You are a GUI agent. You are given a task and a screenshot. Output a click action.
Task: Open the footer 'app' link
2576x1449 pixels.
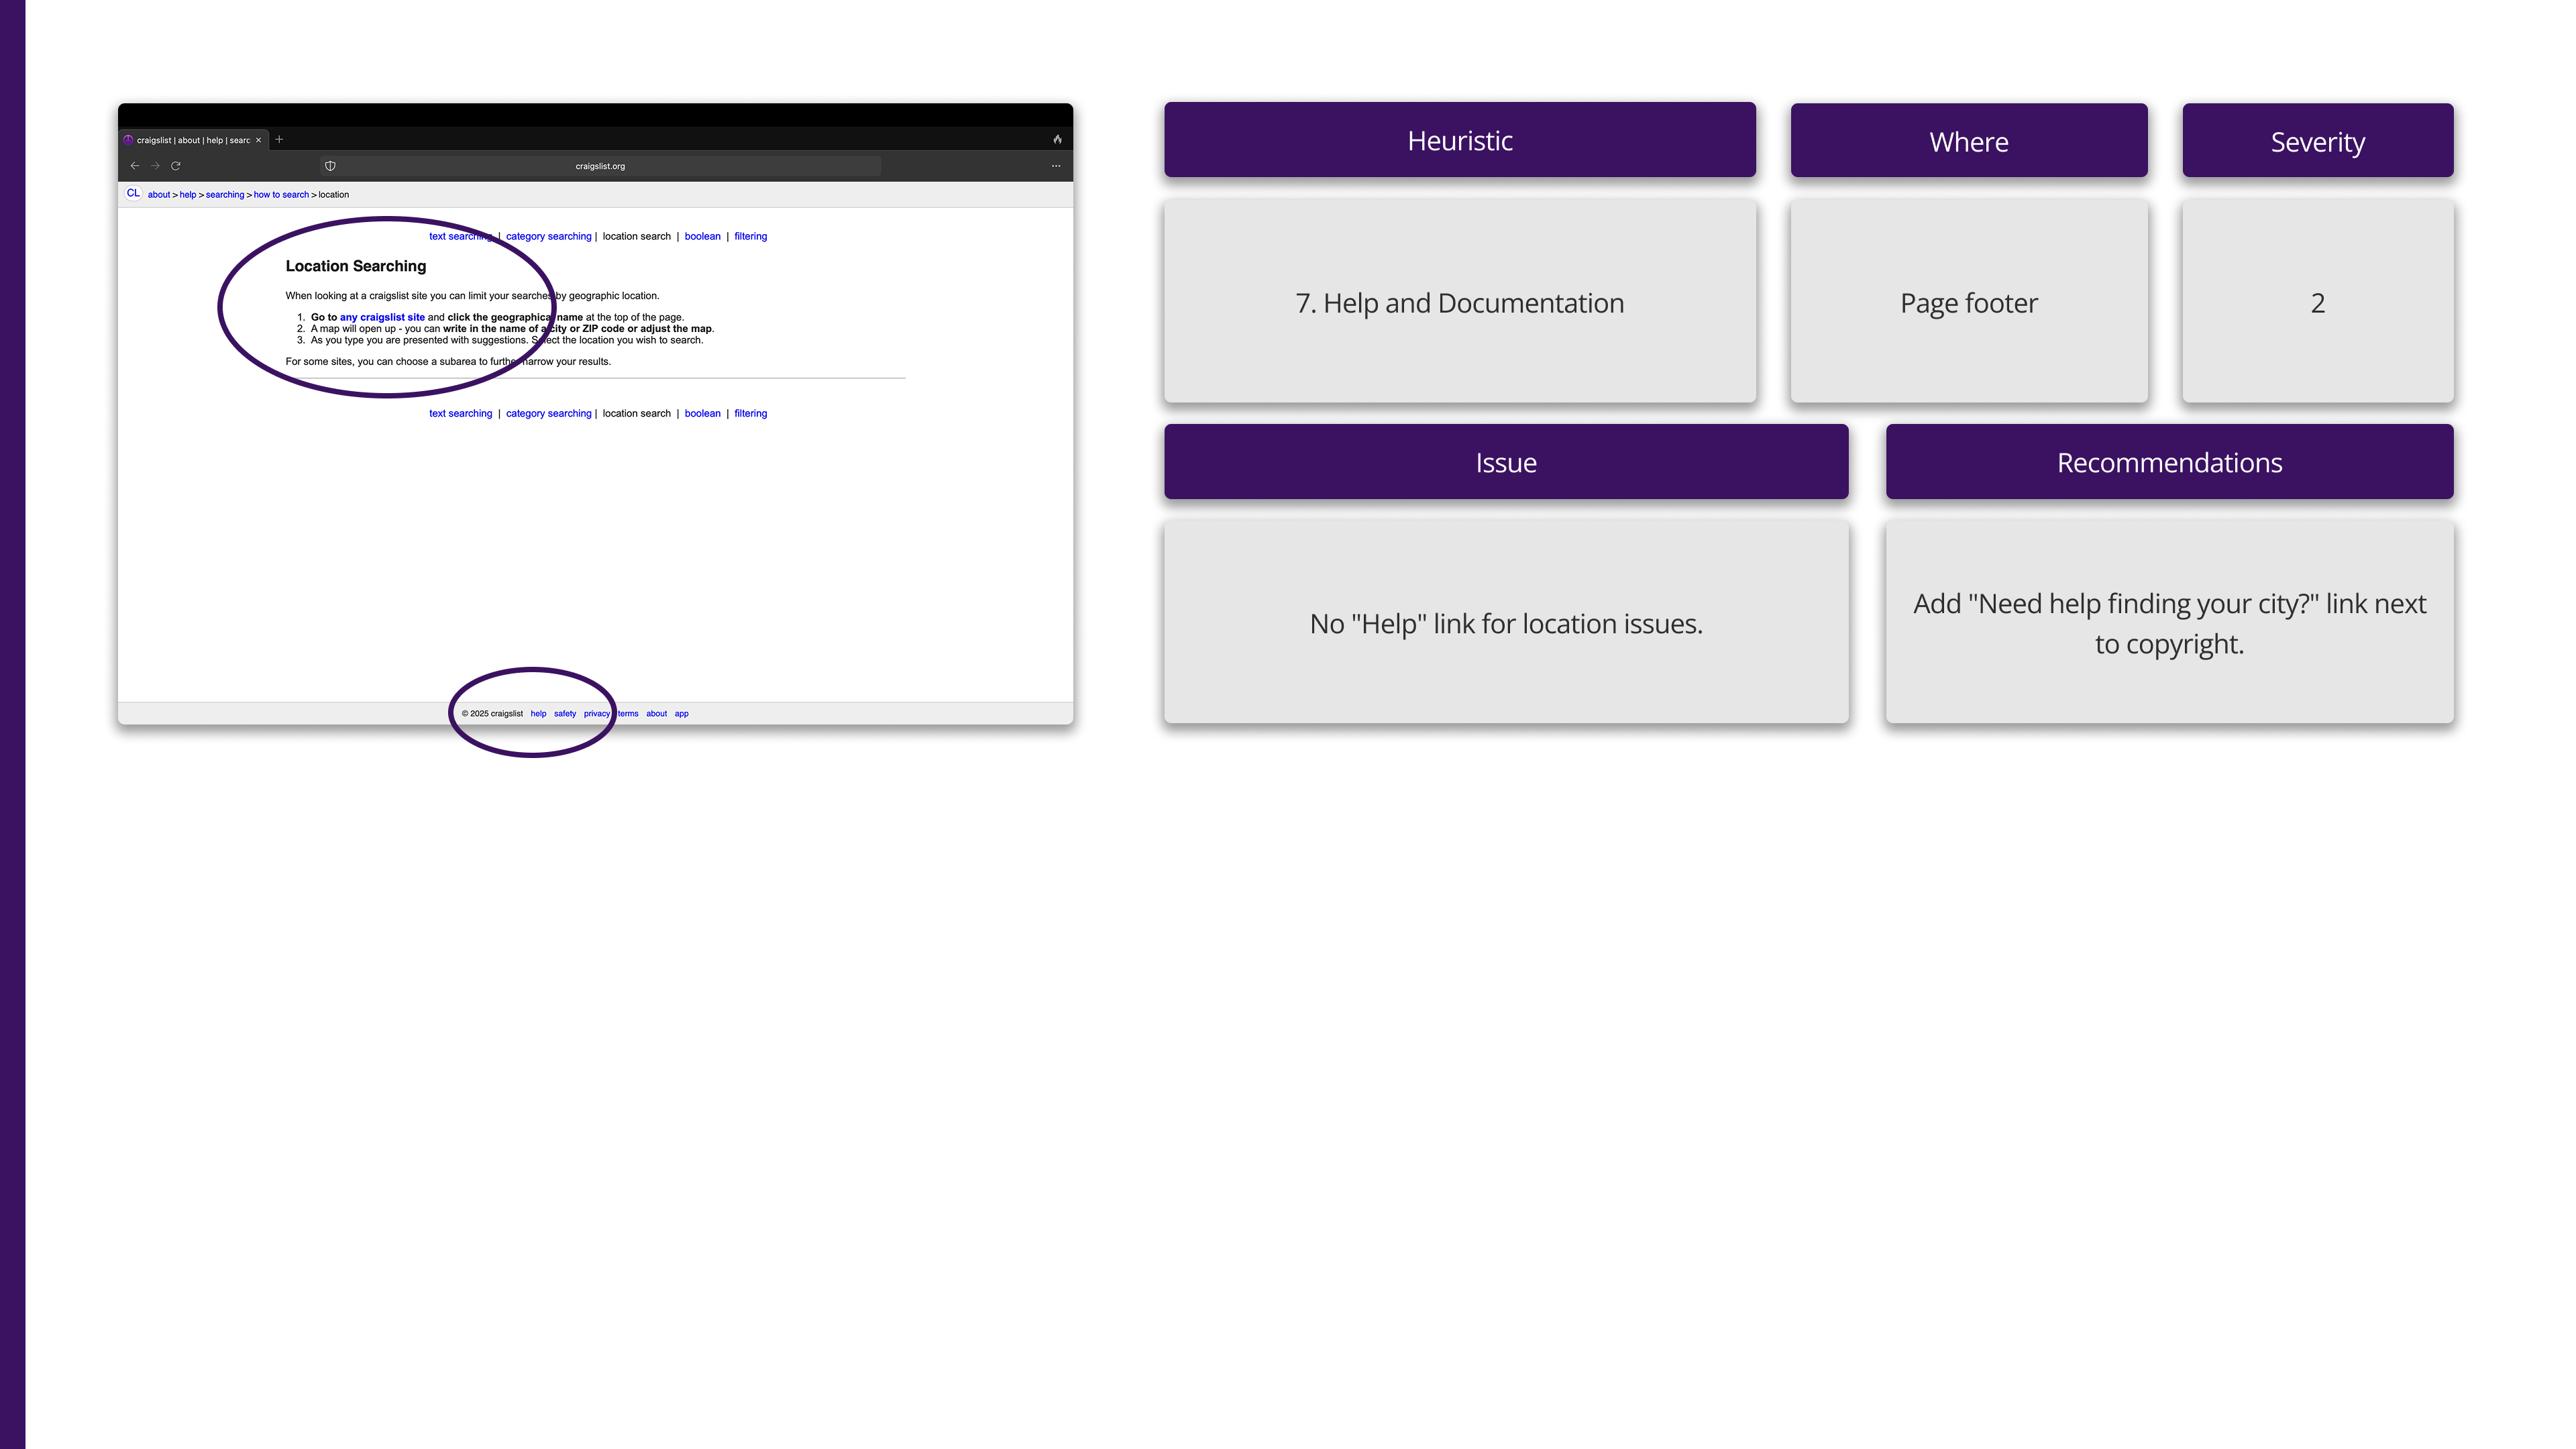[x=681, y=714]
